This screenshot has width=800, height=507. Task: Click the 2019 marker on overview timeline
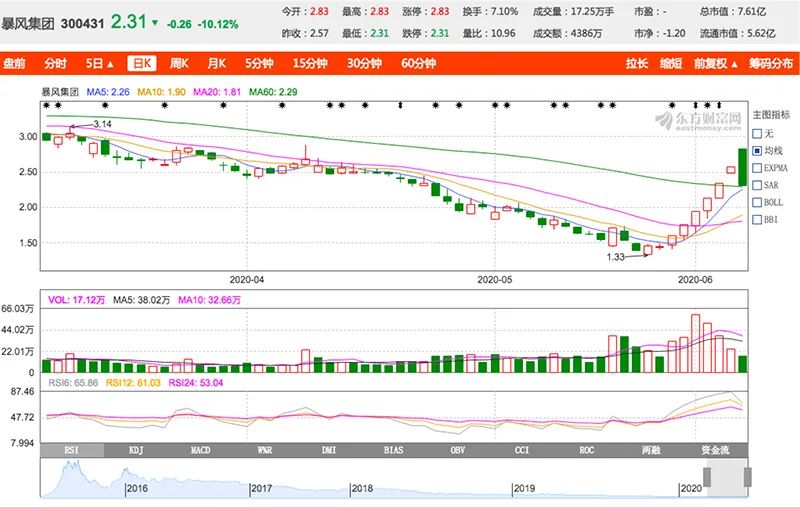click(524, 488)
